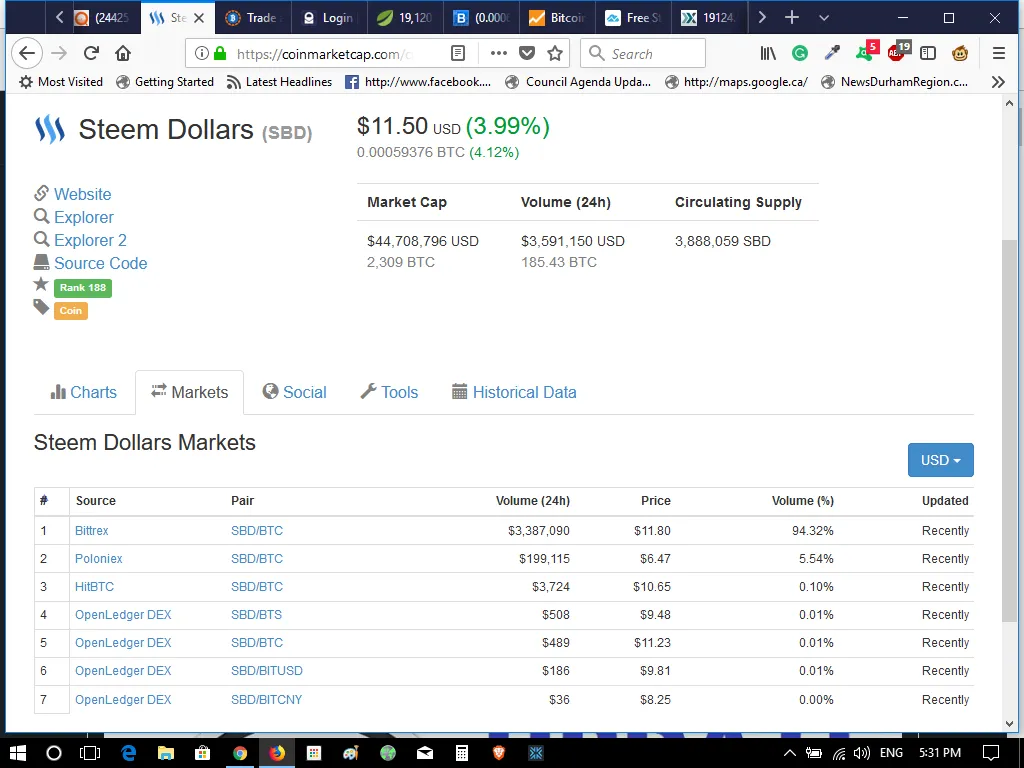Click the forward navigation arrow
Image resolution: width=1024 pixels, height=768 pixels.
coord(59,54)
